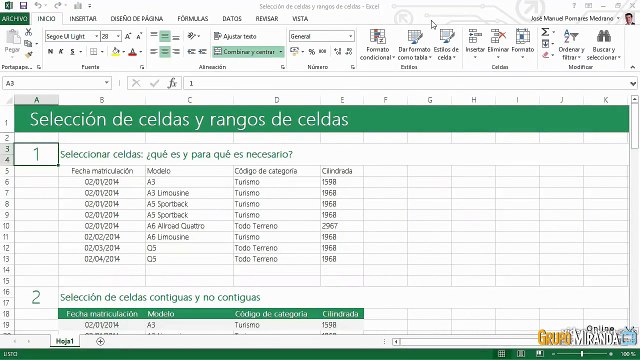The height and width of the screenshot is (360, 640).
Task: Apply the red font color
Action: [x=132, y=51]
